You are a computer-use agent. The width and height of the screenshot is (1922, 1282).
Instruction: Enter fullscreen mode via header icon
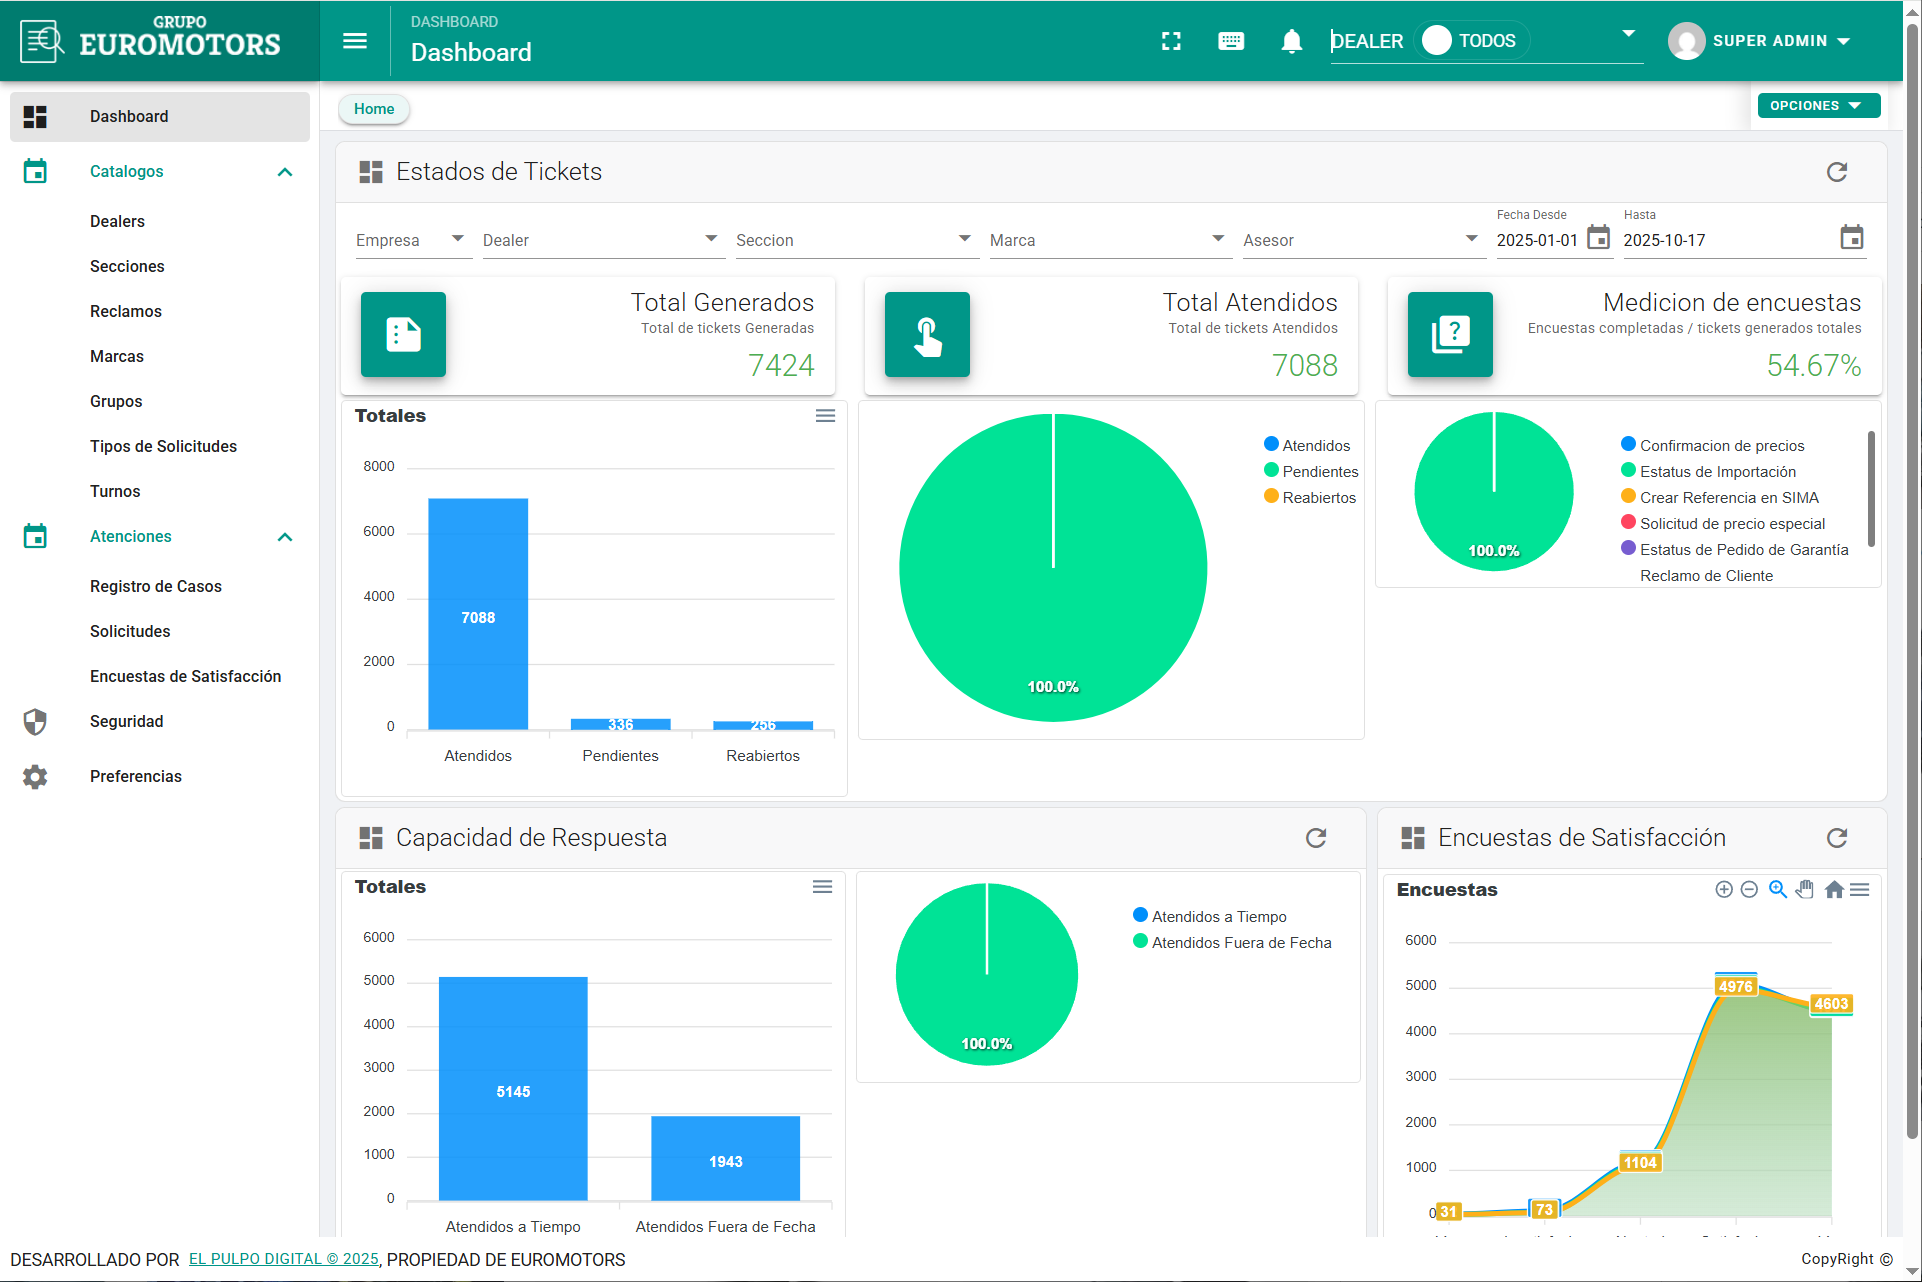pyautogui.click(x=1171, y=41)
